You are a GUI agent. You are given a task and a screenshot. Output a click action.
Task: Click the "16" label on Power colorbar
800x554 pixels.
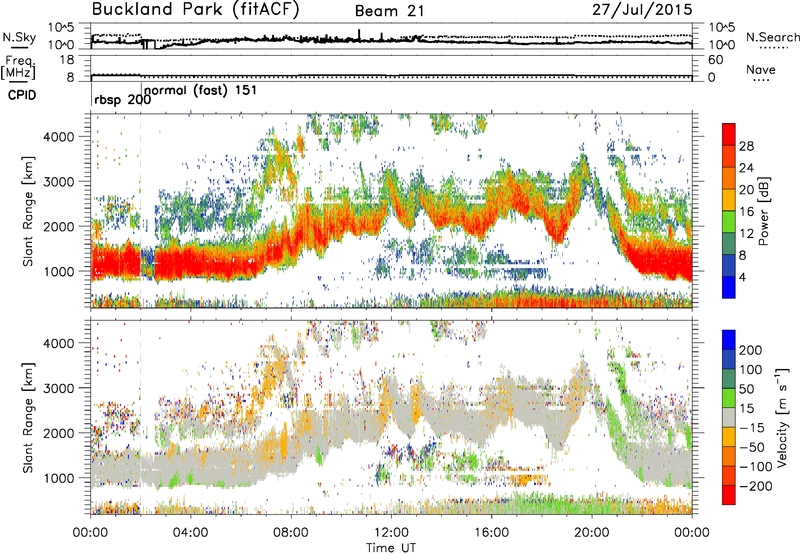click(746, 212)
